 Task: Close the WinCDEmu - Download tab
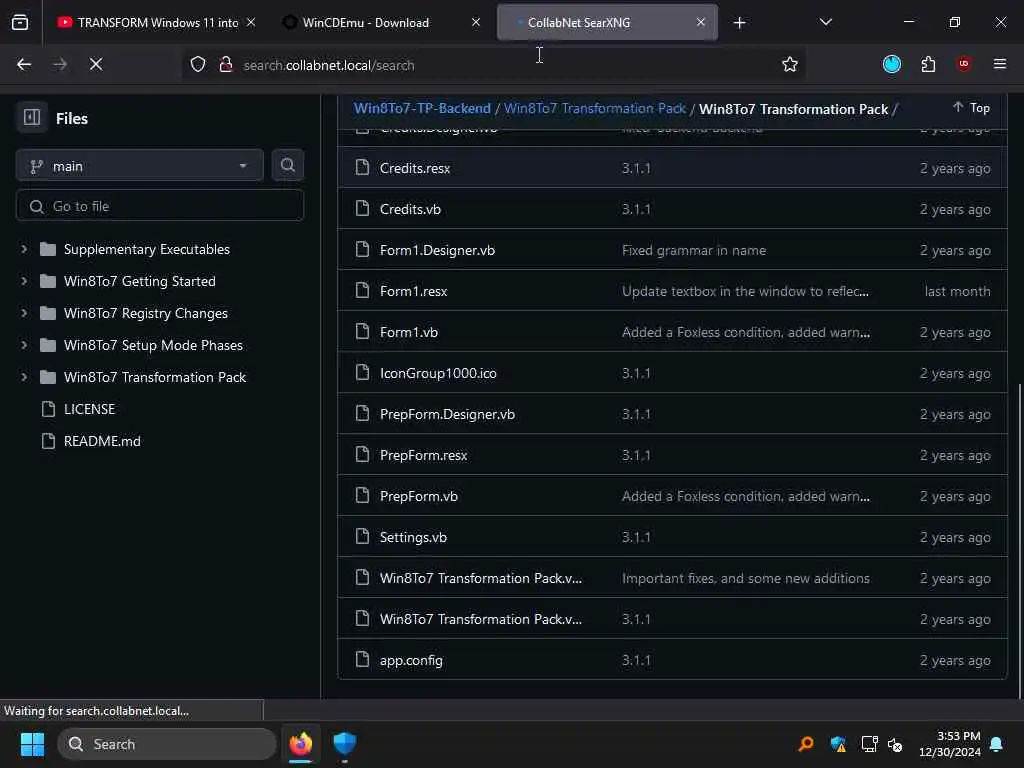click(476, 22)
